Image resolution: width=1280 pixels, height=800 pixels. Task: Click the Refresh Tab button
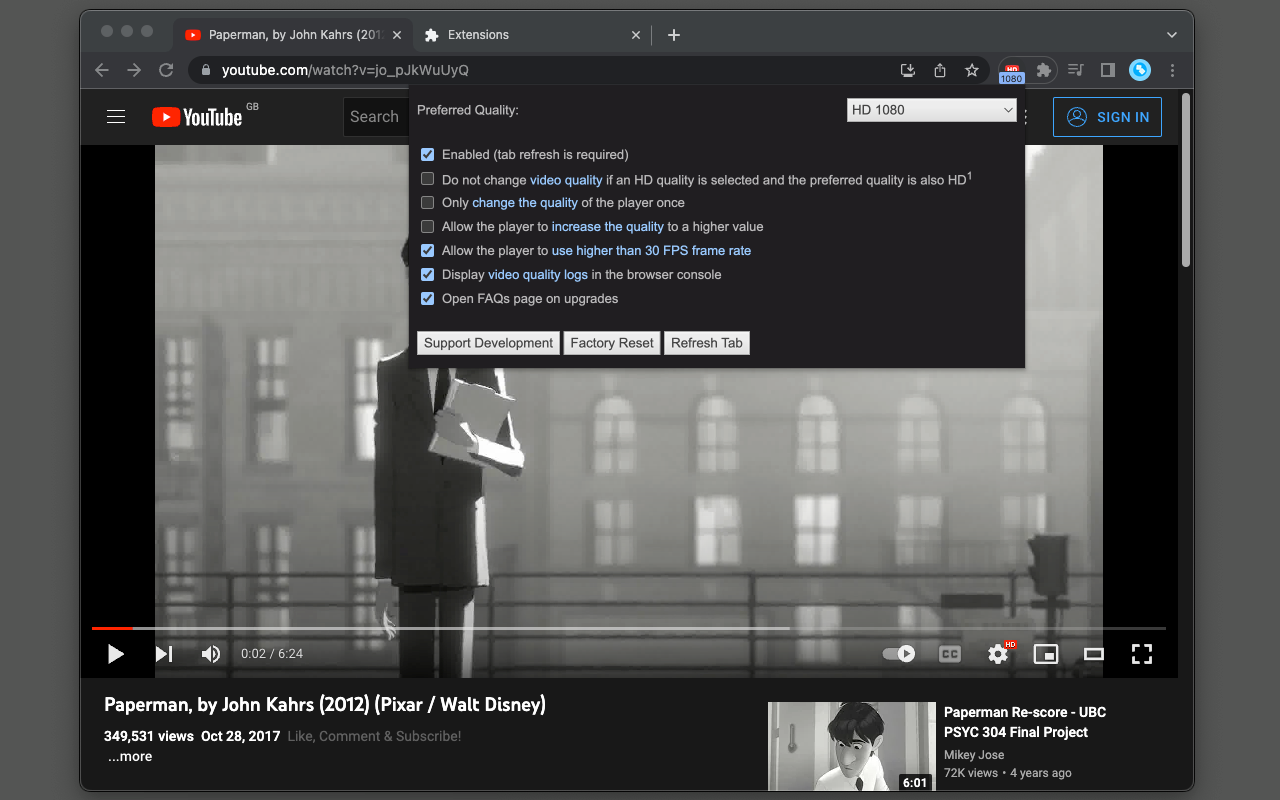tap(706, 343)
